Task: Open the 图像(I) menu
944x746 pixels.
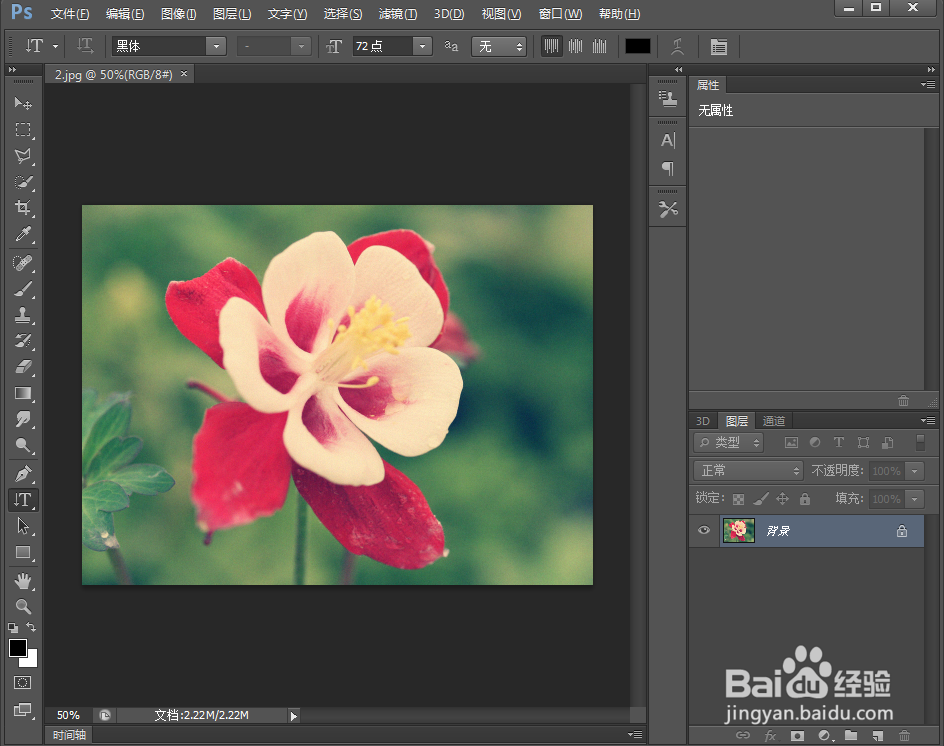Action: pyautogui.click(x=179, y=14)
